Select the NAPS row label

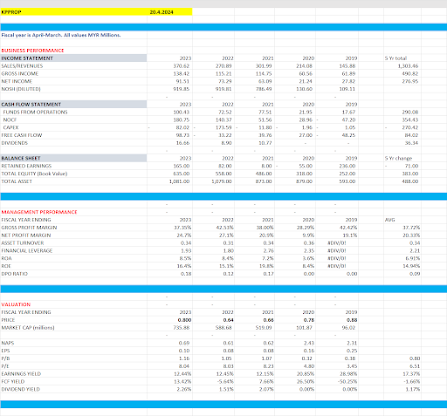point(8,343)
